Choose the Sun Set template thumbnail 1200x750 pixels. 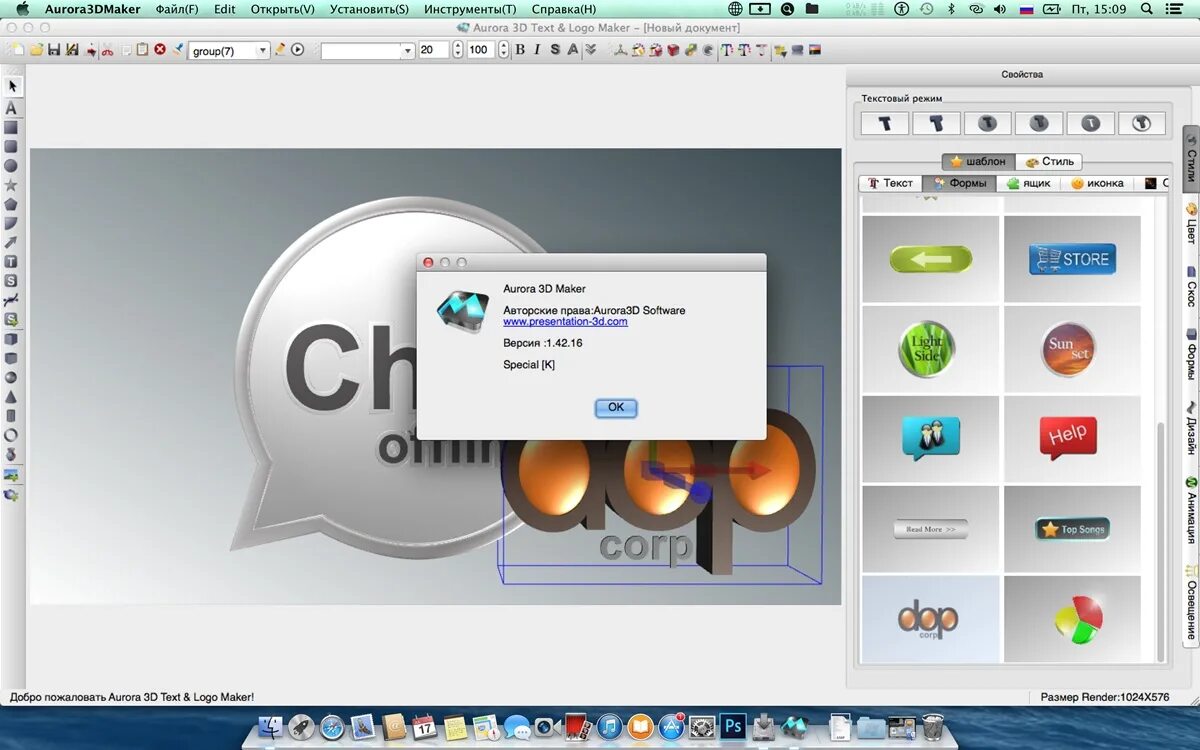1072,349
